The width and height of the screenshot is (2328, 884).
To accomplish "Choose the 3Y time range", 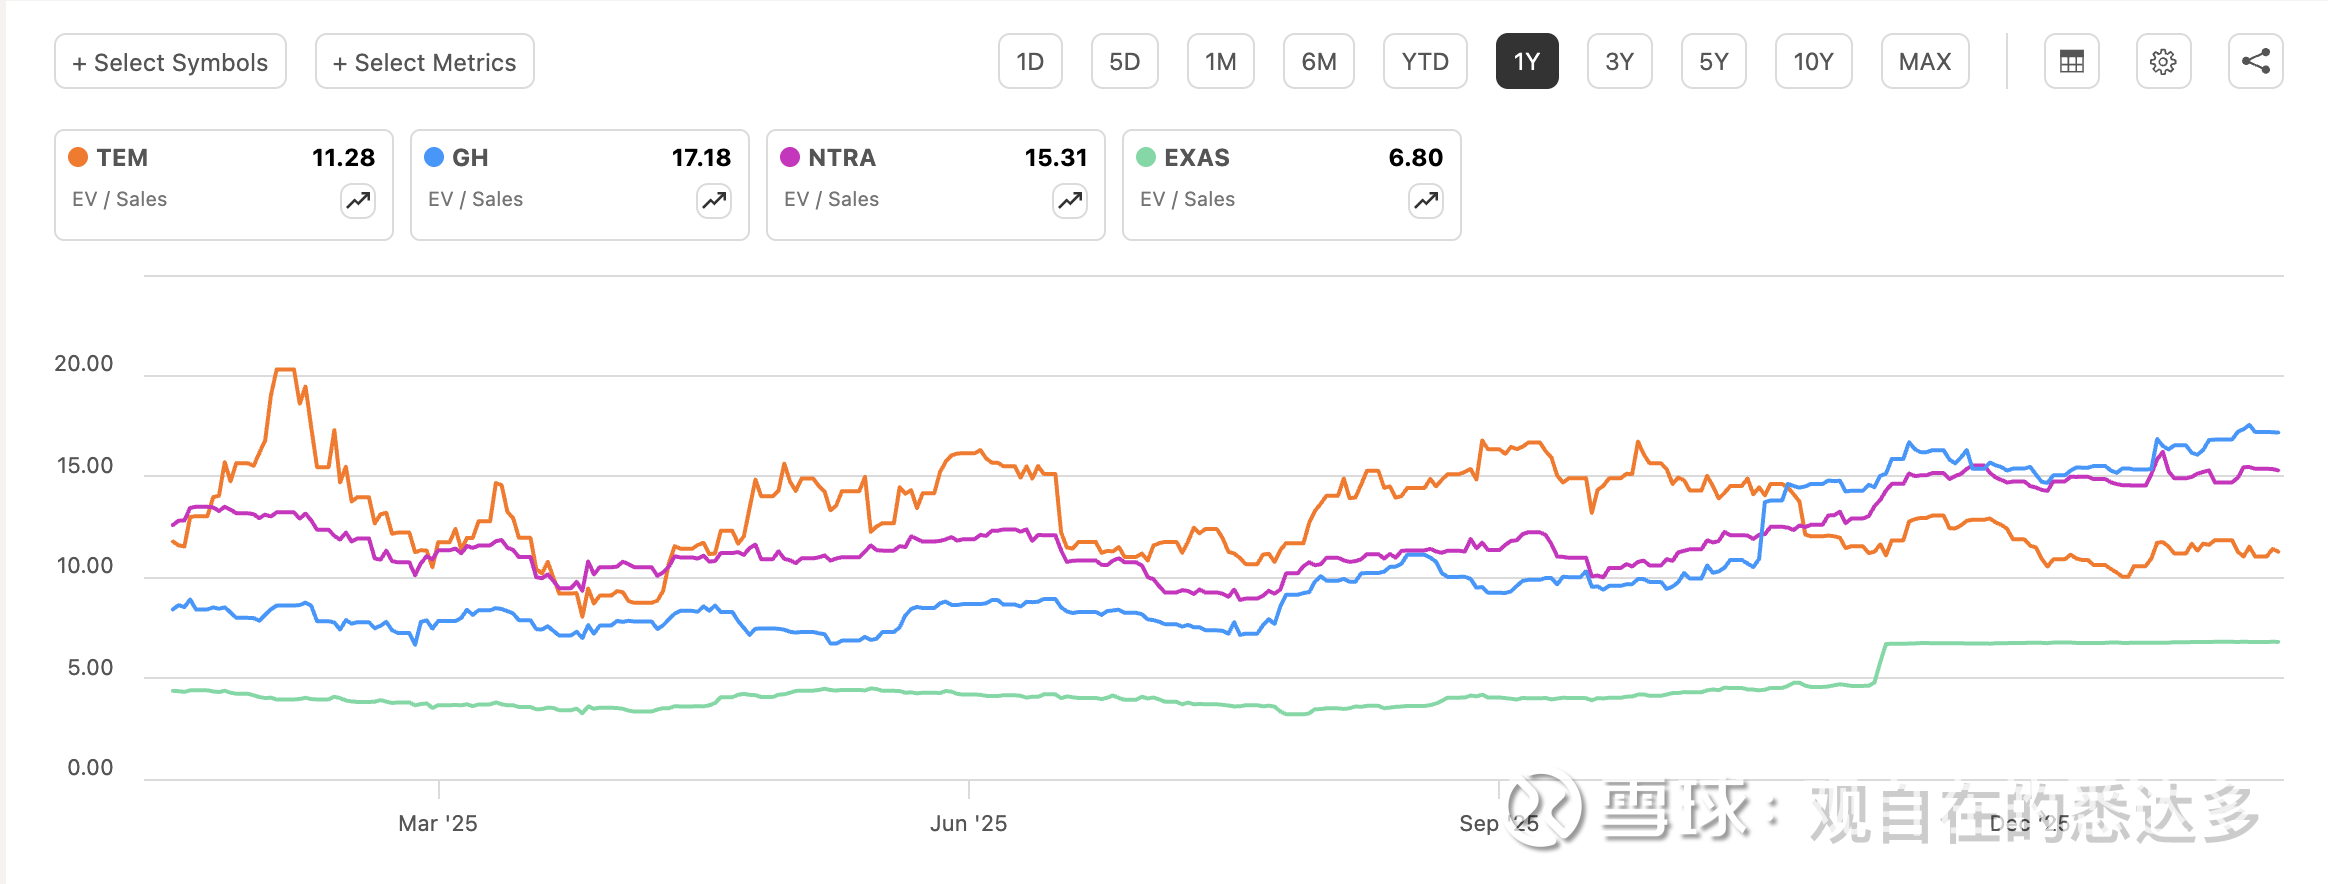I will pos(1619,62).
